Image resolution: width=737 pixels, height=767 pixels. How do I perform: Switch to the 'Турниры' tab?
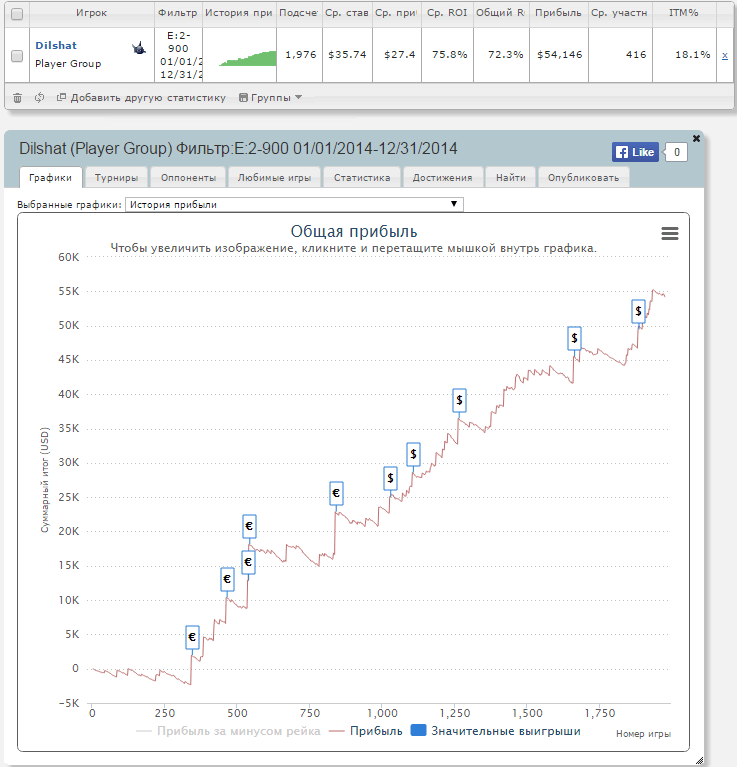(x=117, y=178)
